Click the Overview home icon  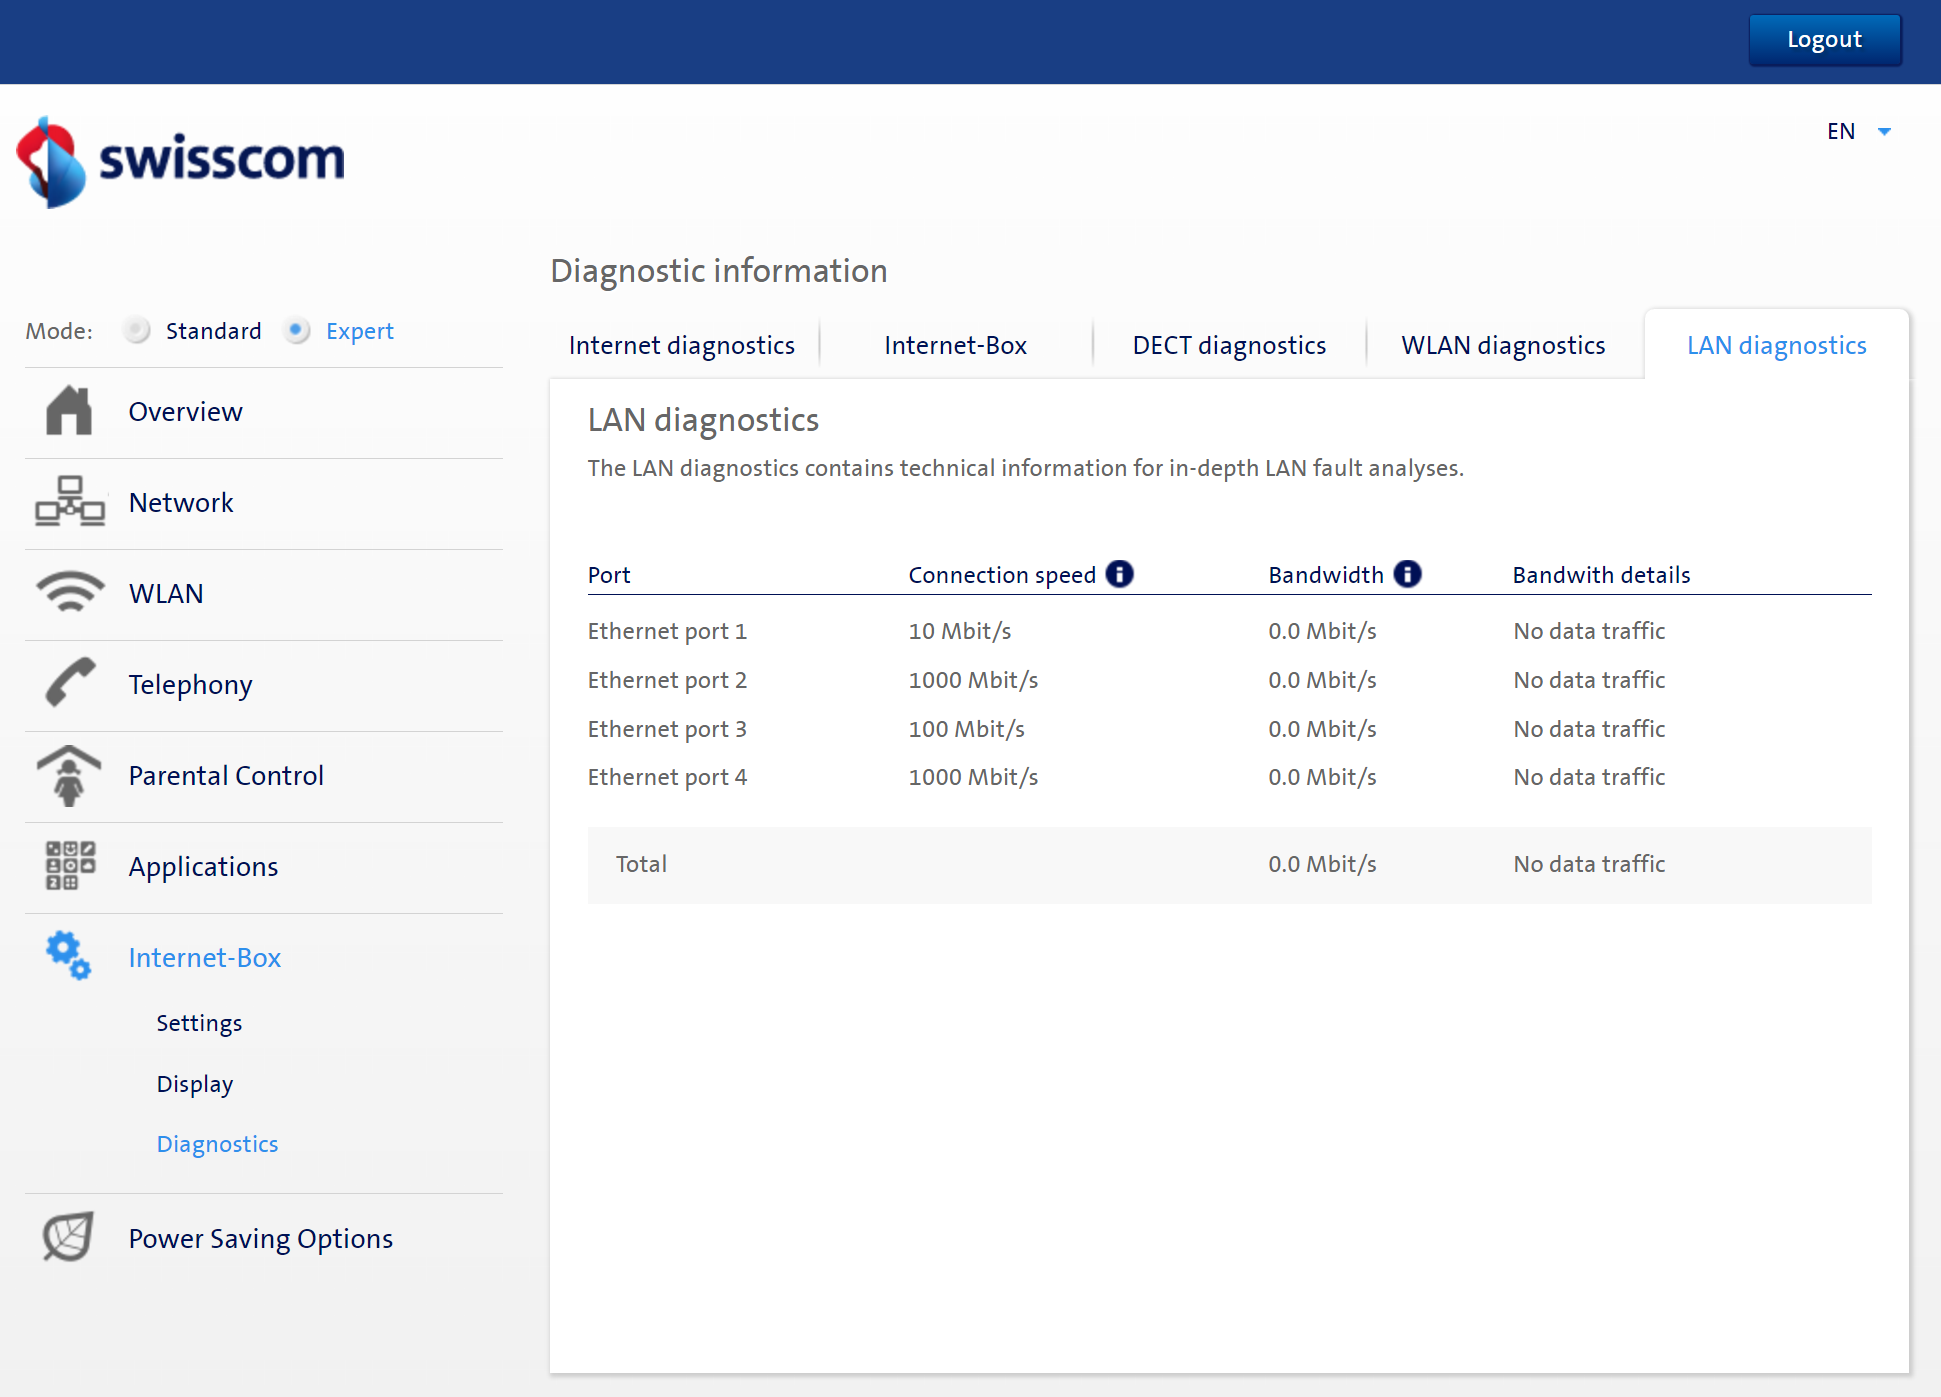(x=68, y=411)
